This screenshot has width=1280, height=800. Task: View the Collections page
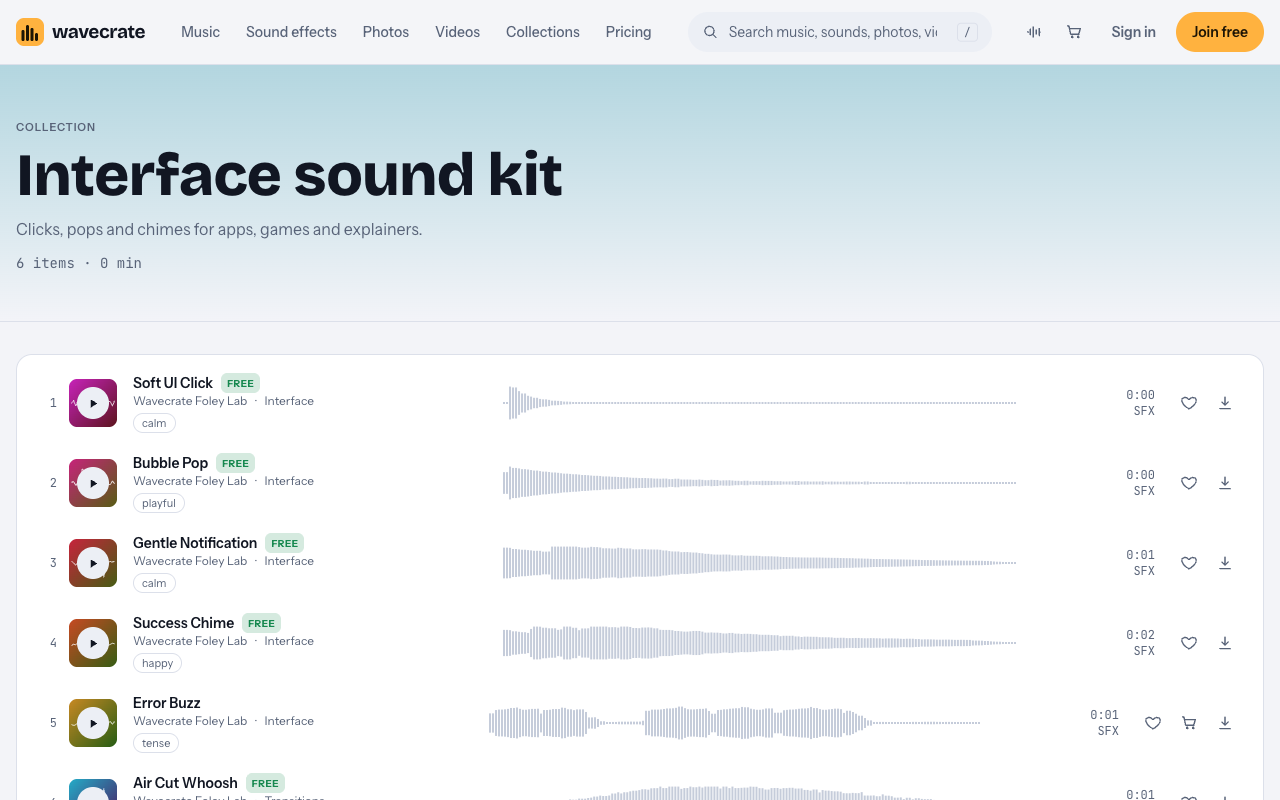click(543, 32)
